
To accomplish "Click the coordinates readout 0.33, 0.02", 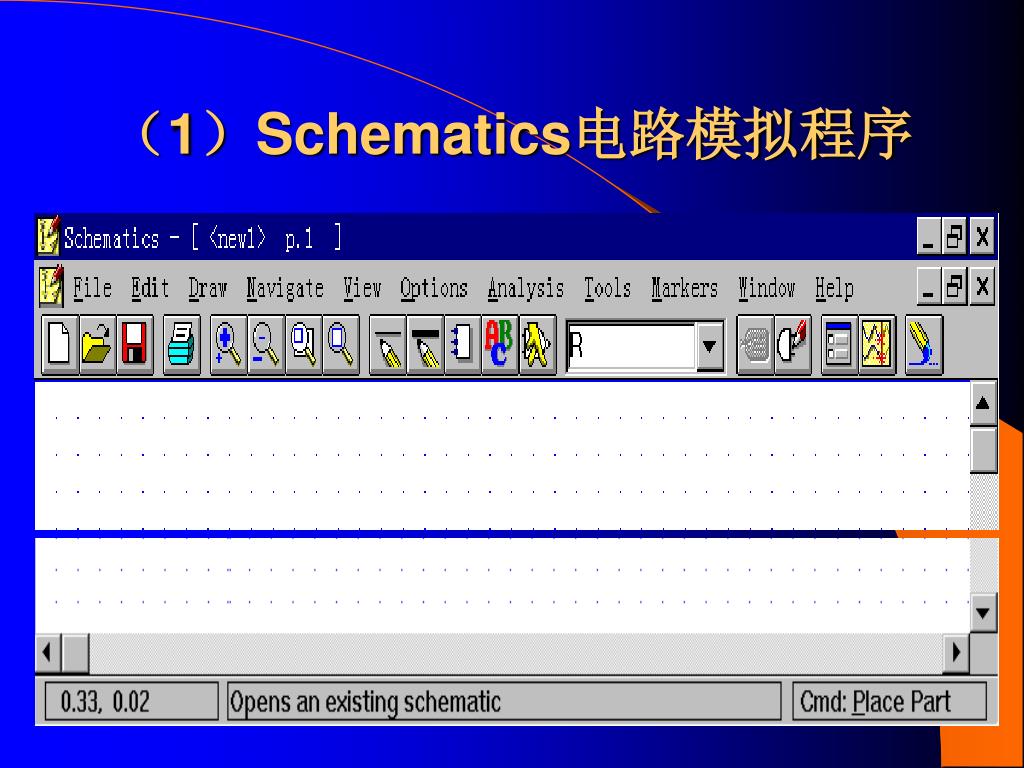I will pyautogui.click(x=131, y=701).
